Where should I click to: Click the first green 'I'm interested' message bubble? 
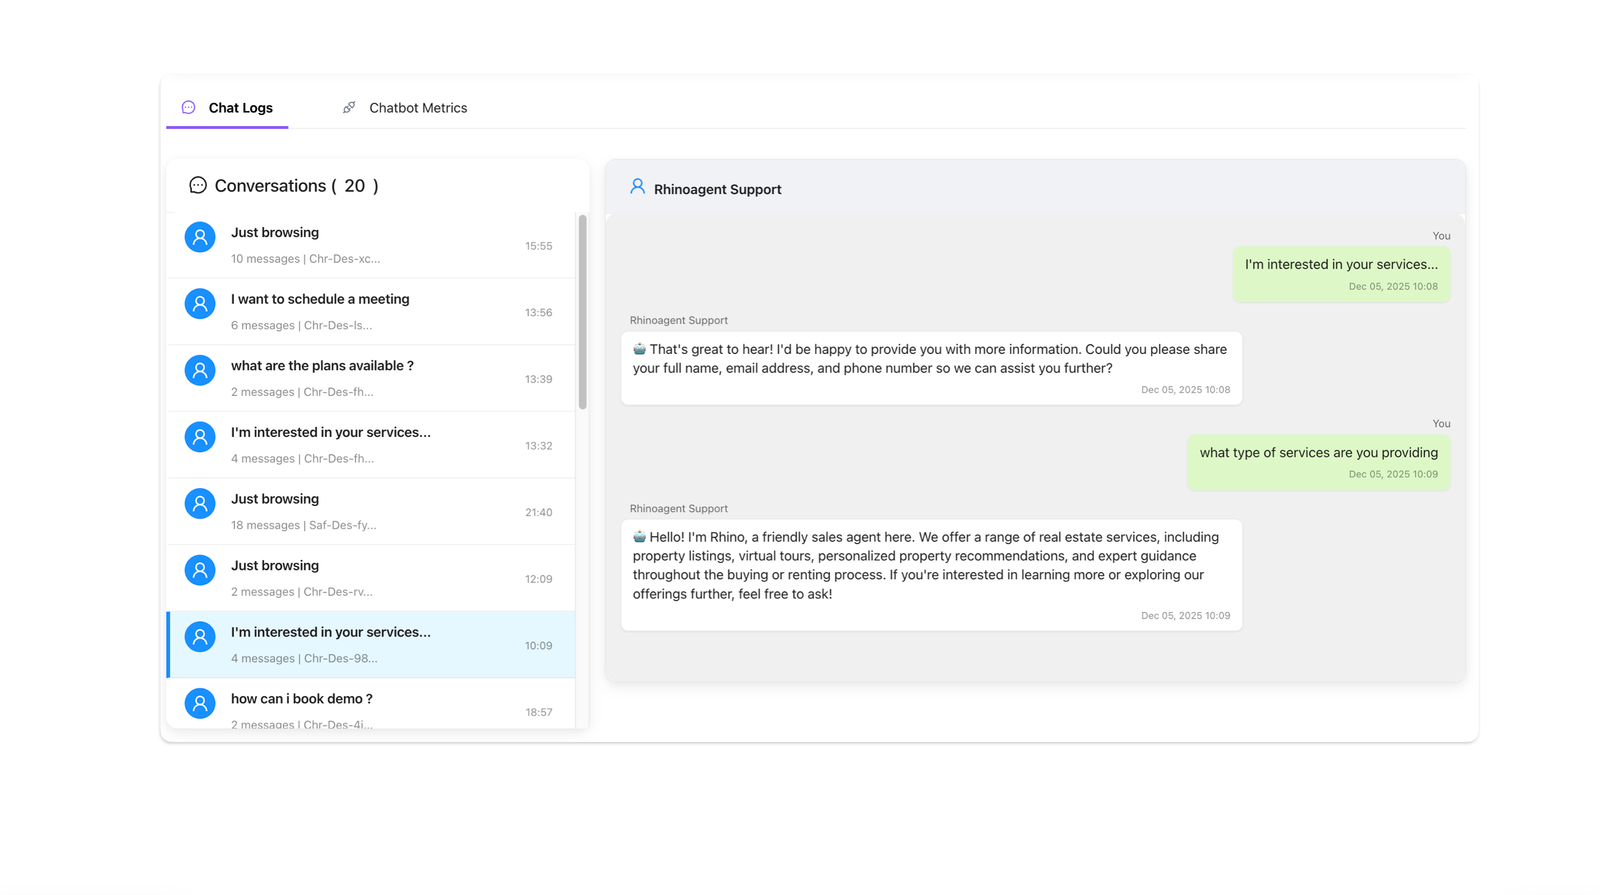click(1340, 273)
